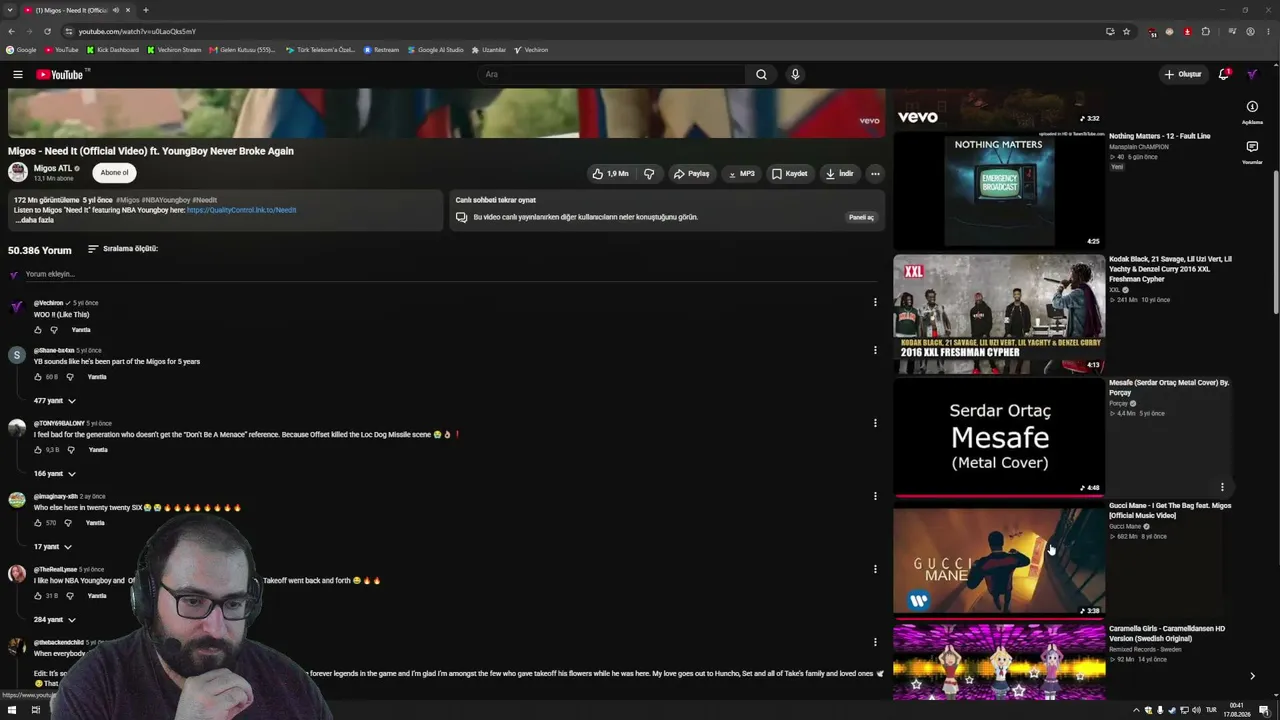
Task: Expand the 17 yanıt replies
Action: coord(53,547)
